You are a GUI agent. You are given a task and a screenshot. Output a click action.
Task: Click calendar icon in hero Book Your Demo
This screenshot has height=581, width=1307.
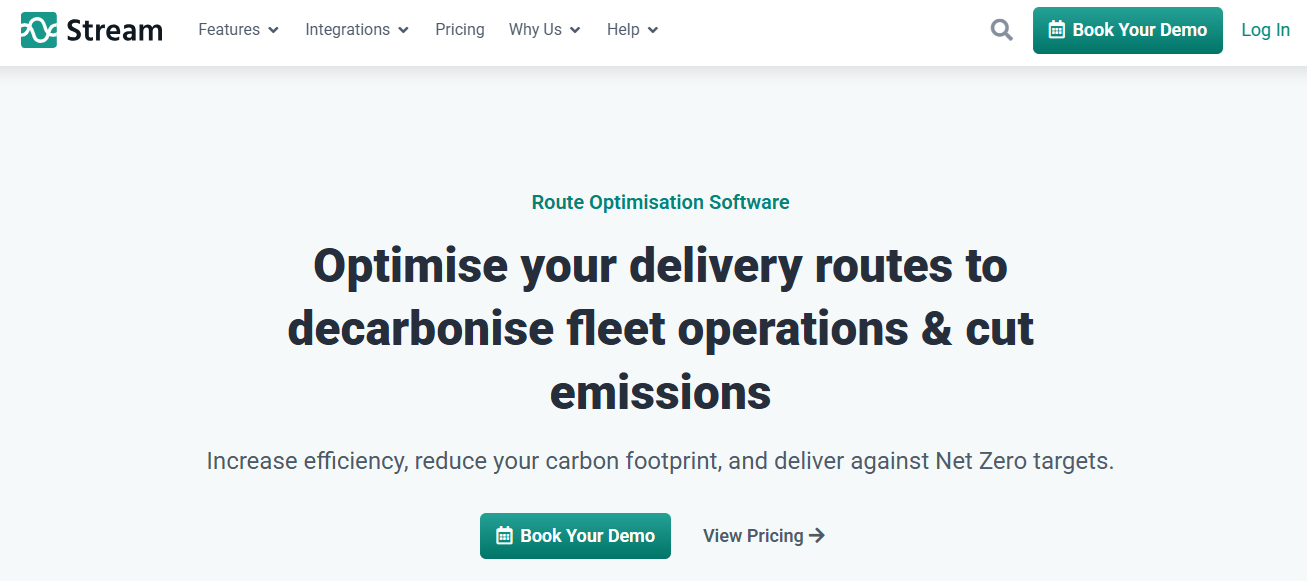pyautogui.click(x=504, y=536)
